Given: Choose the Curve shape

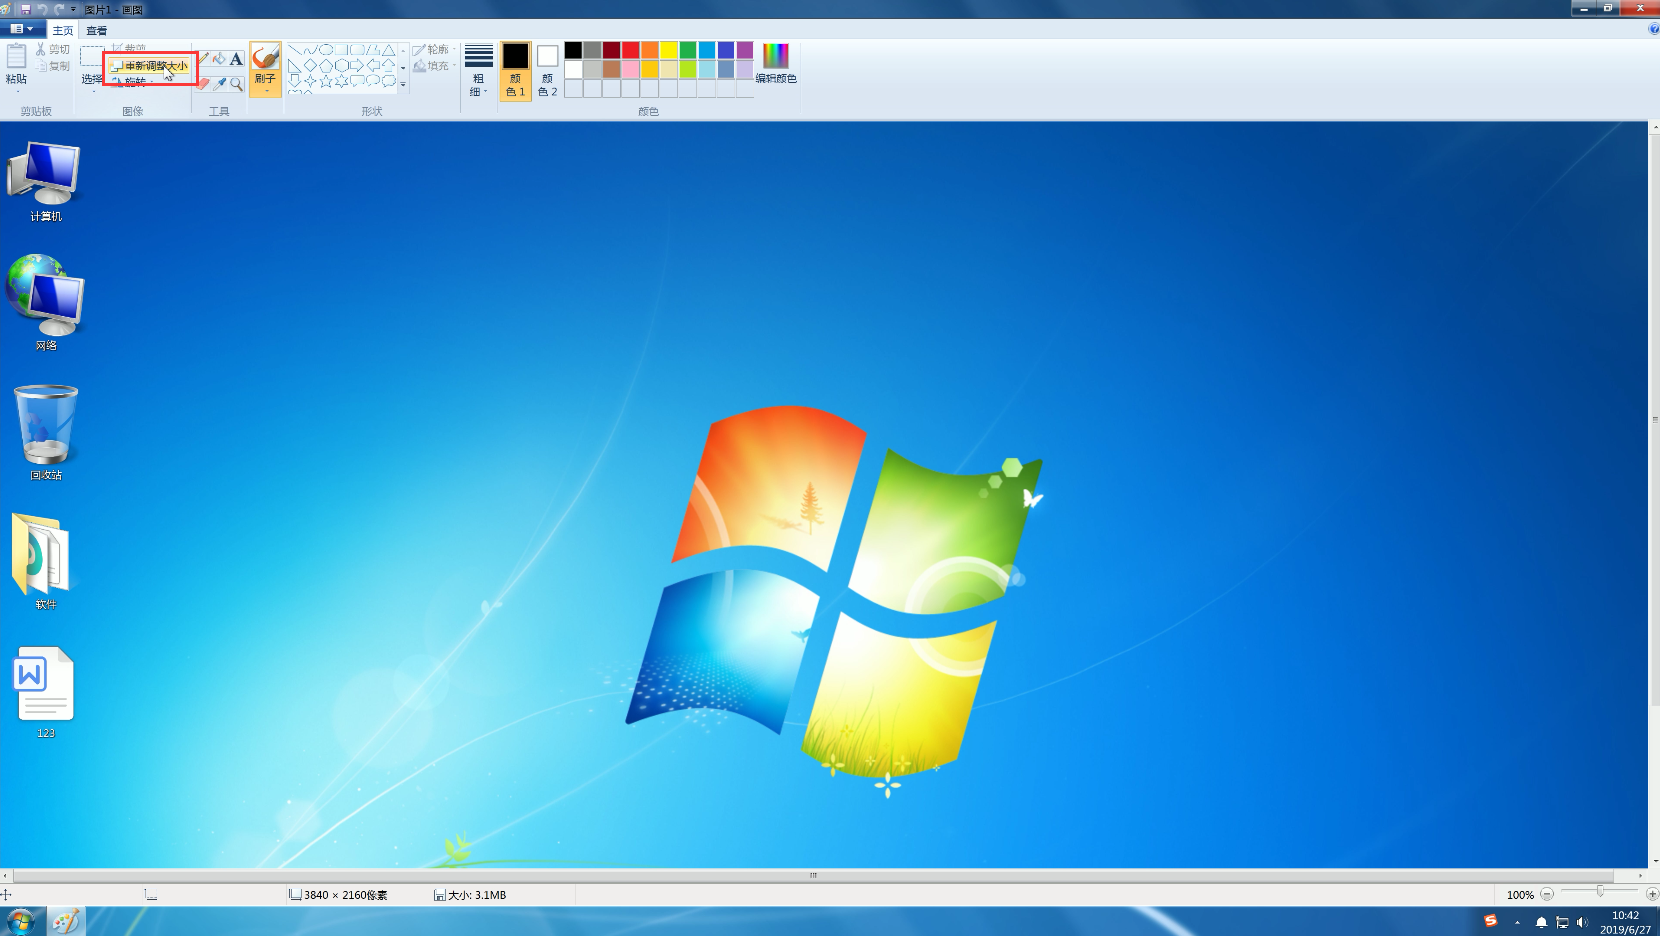Looking at the screenshot, I should tap(311, 50).
